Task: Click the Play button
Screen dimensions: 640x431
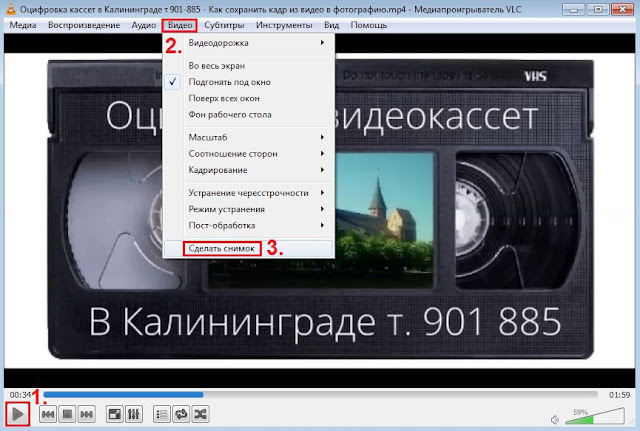Action: coord(18,414)
